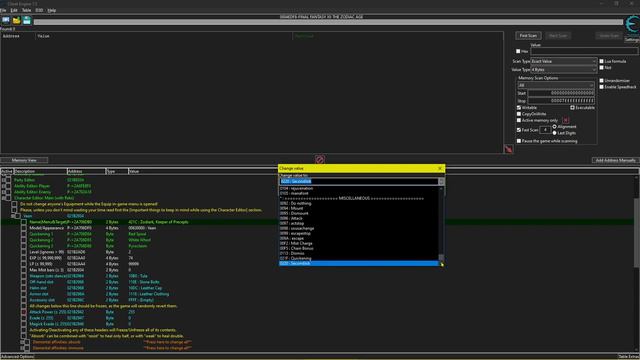This screenshot has width=640, height=360.
Task: Click the First Scan button
Action: pyautogui.click(x=528, y=36)
